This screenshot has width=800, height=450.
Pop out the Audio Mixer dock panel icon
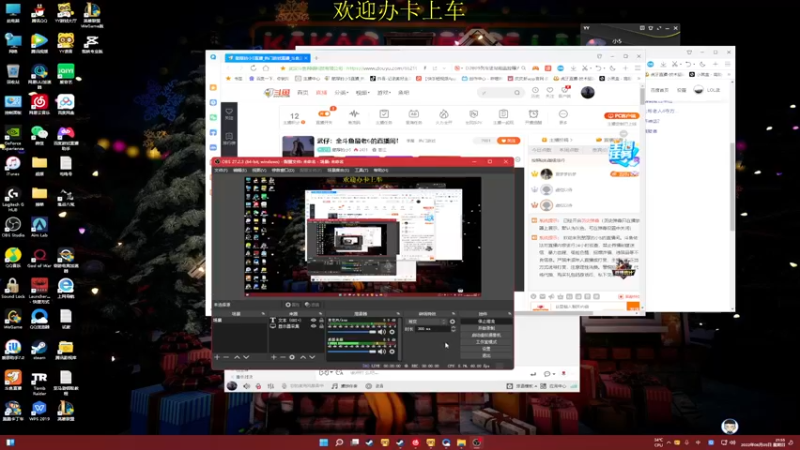point(398,313)
